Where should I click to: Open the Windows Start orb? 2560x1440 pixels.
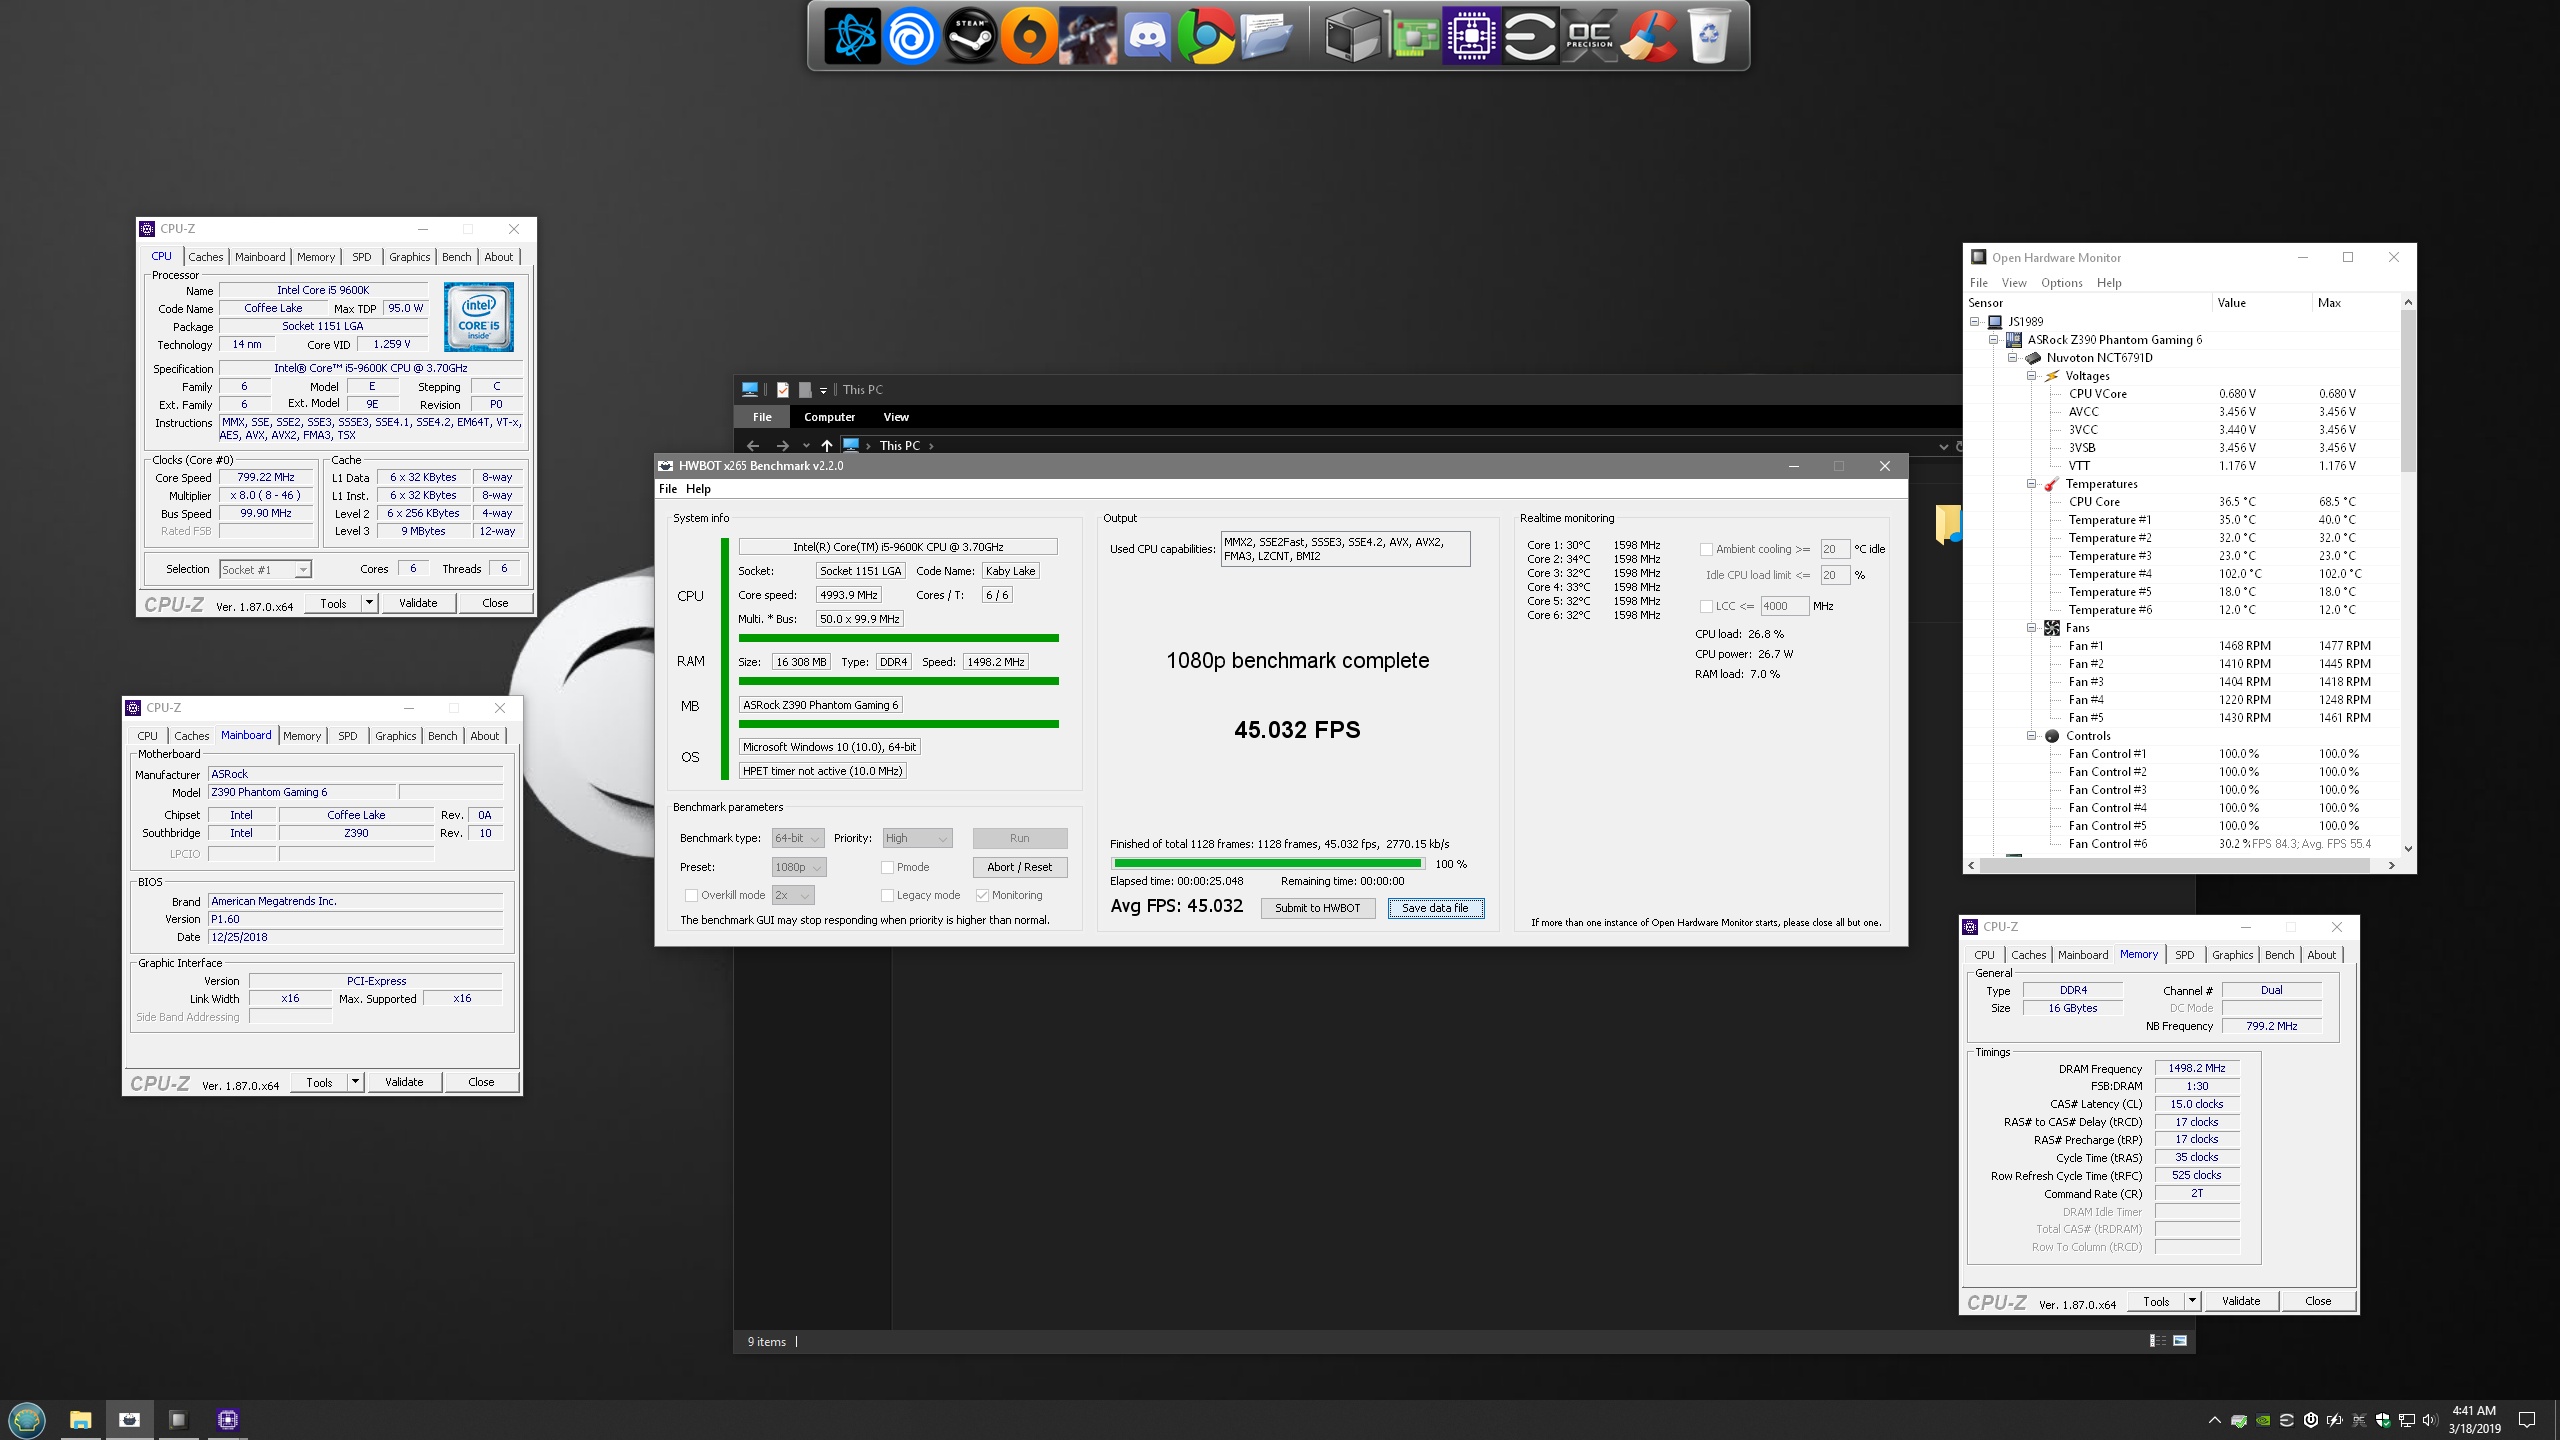pyautogui.click(x=27, y=1419)
